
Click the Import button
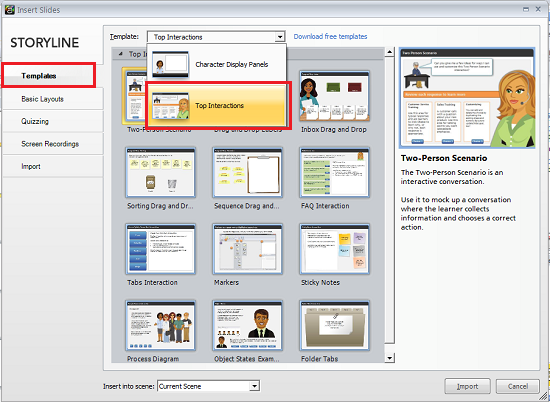467,386
